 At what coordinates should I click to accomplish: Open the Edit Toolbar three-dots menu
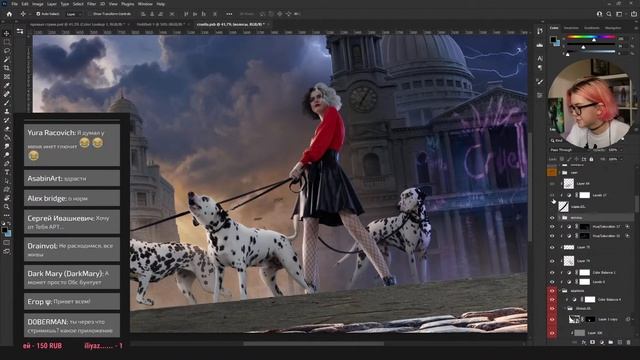coord(7,215)
